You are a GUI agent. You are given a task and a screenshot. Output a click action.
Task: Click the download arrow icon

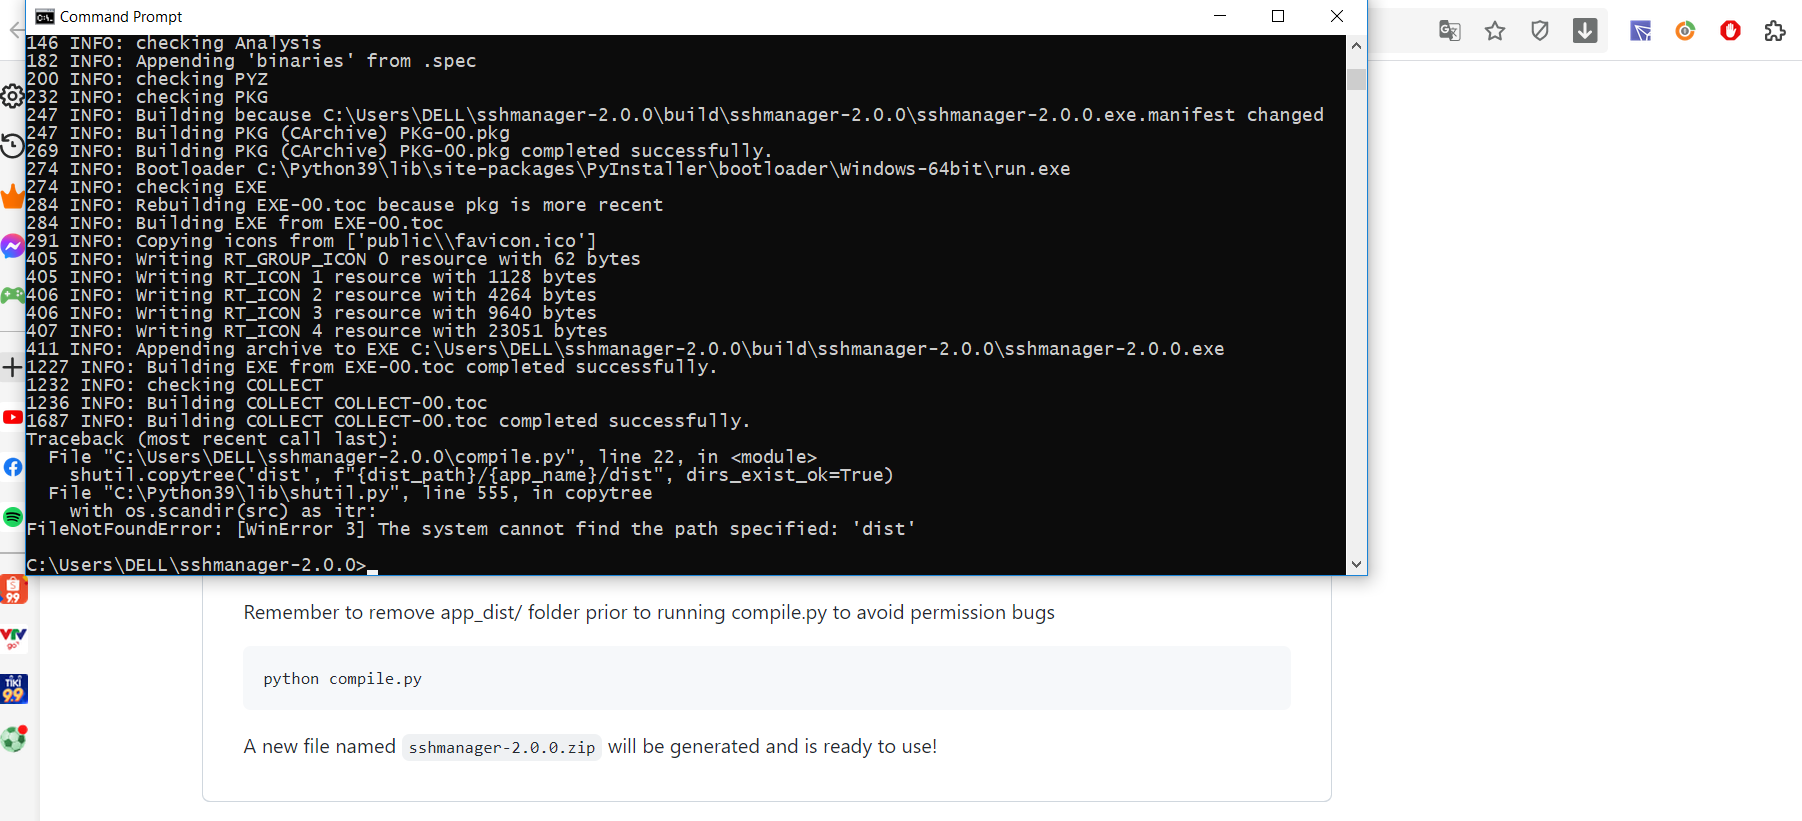(x=1585, y=31)
